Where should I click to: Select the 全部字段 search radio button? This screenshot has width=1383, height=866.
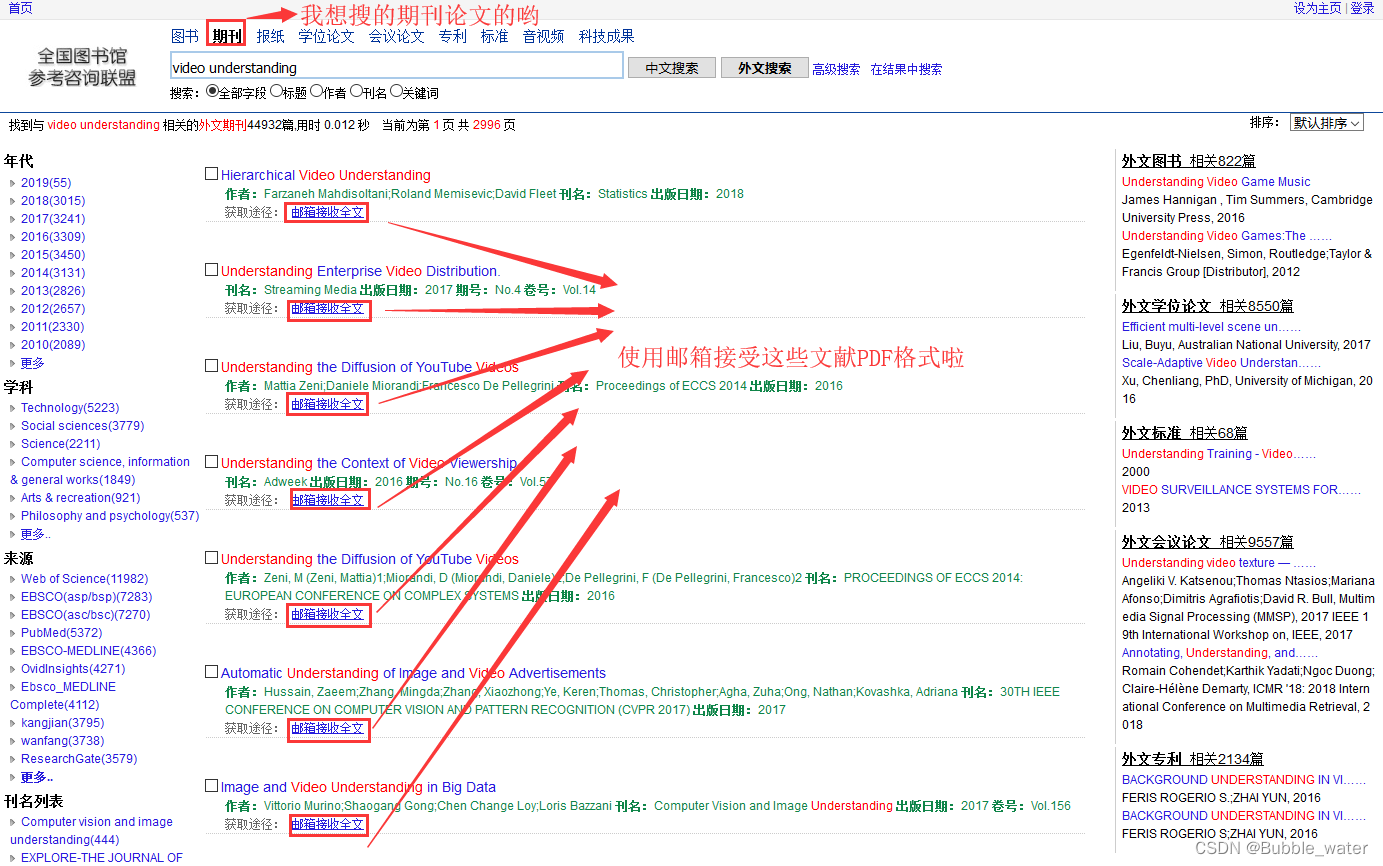[212, 91]
